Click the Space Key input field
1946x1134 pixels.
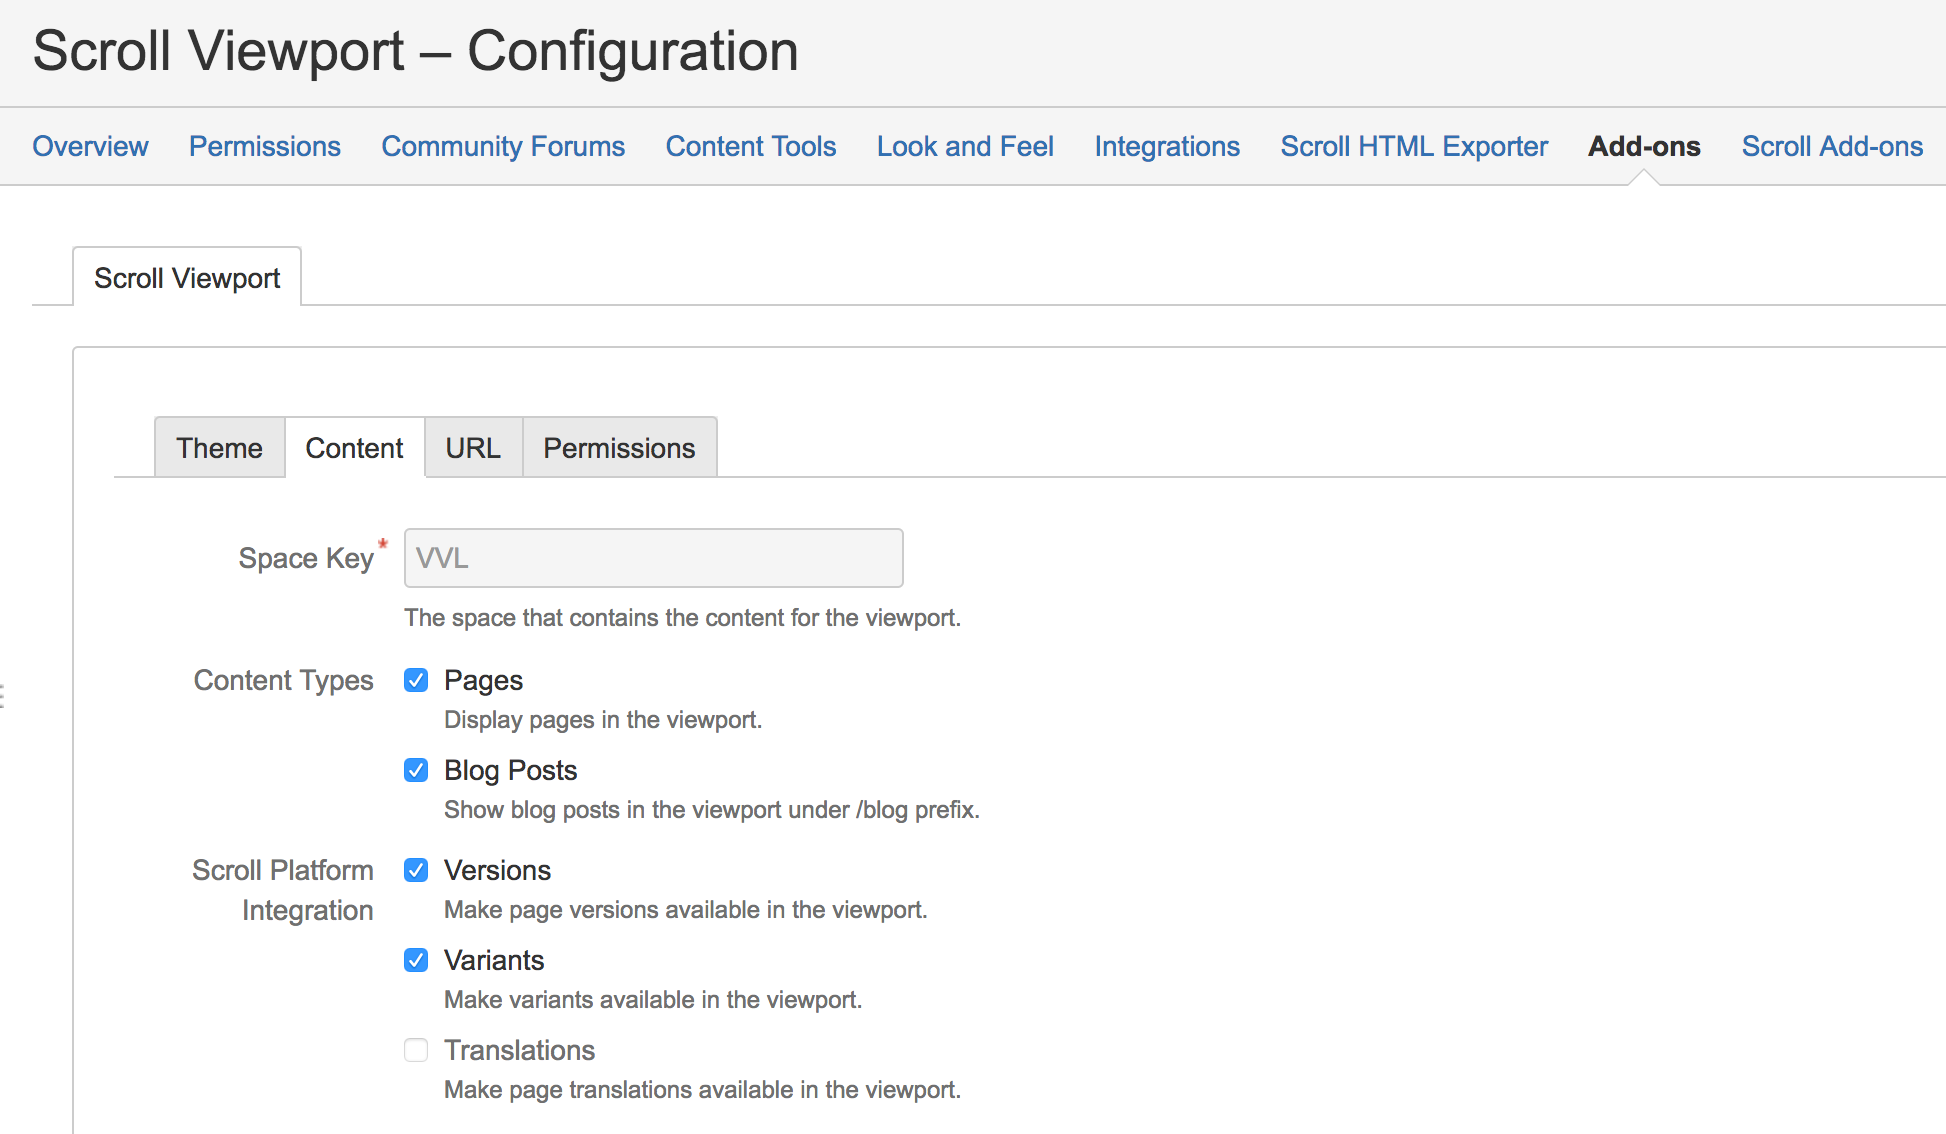point(653,558)
